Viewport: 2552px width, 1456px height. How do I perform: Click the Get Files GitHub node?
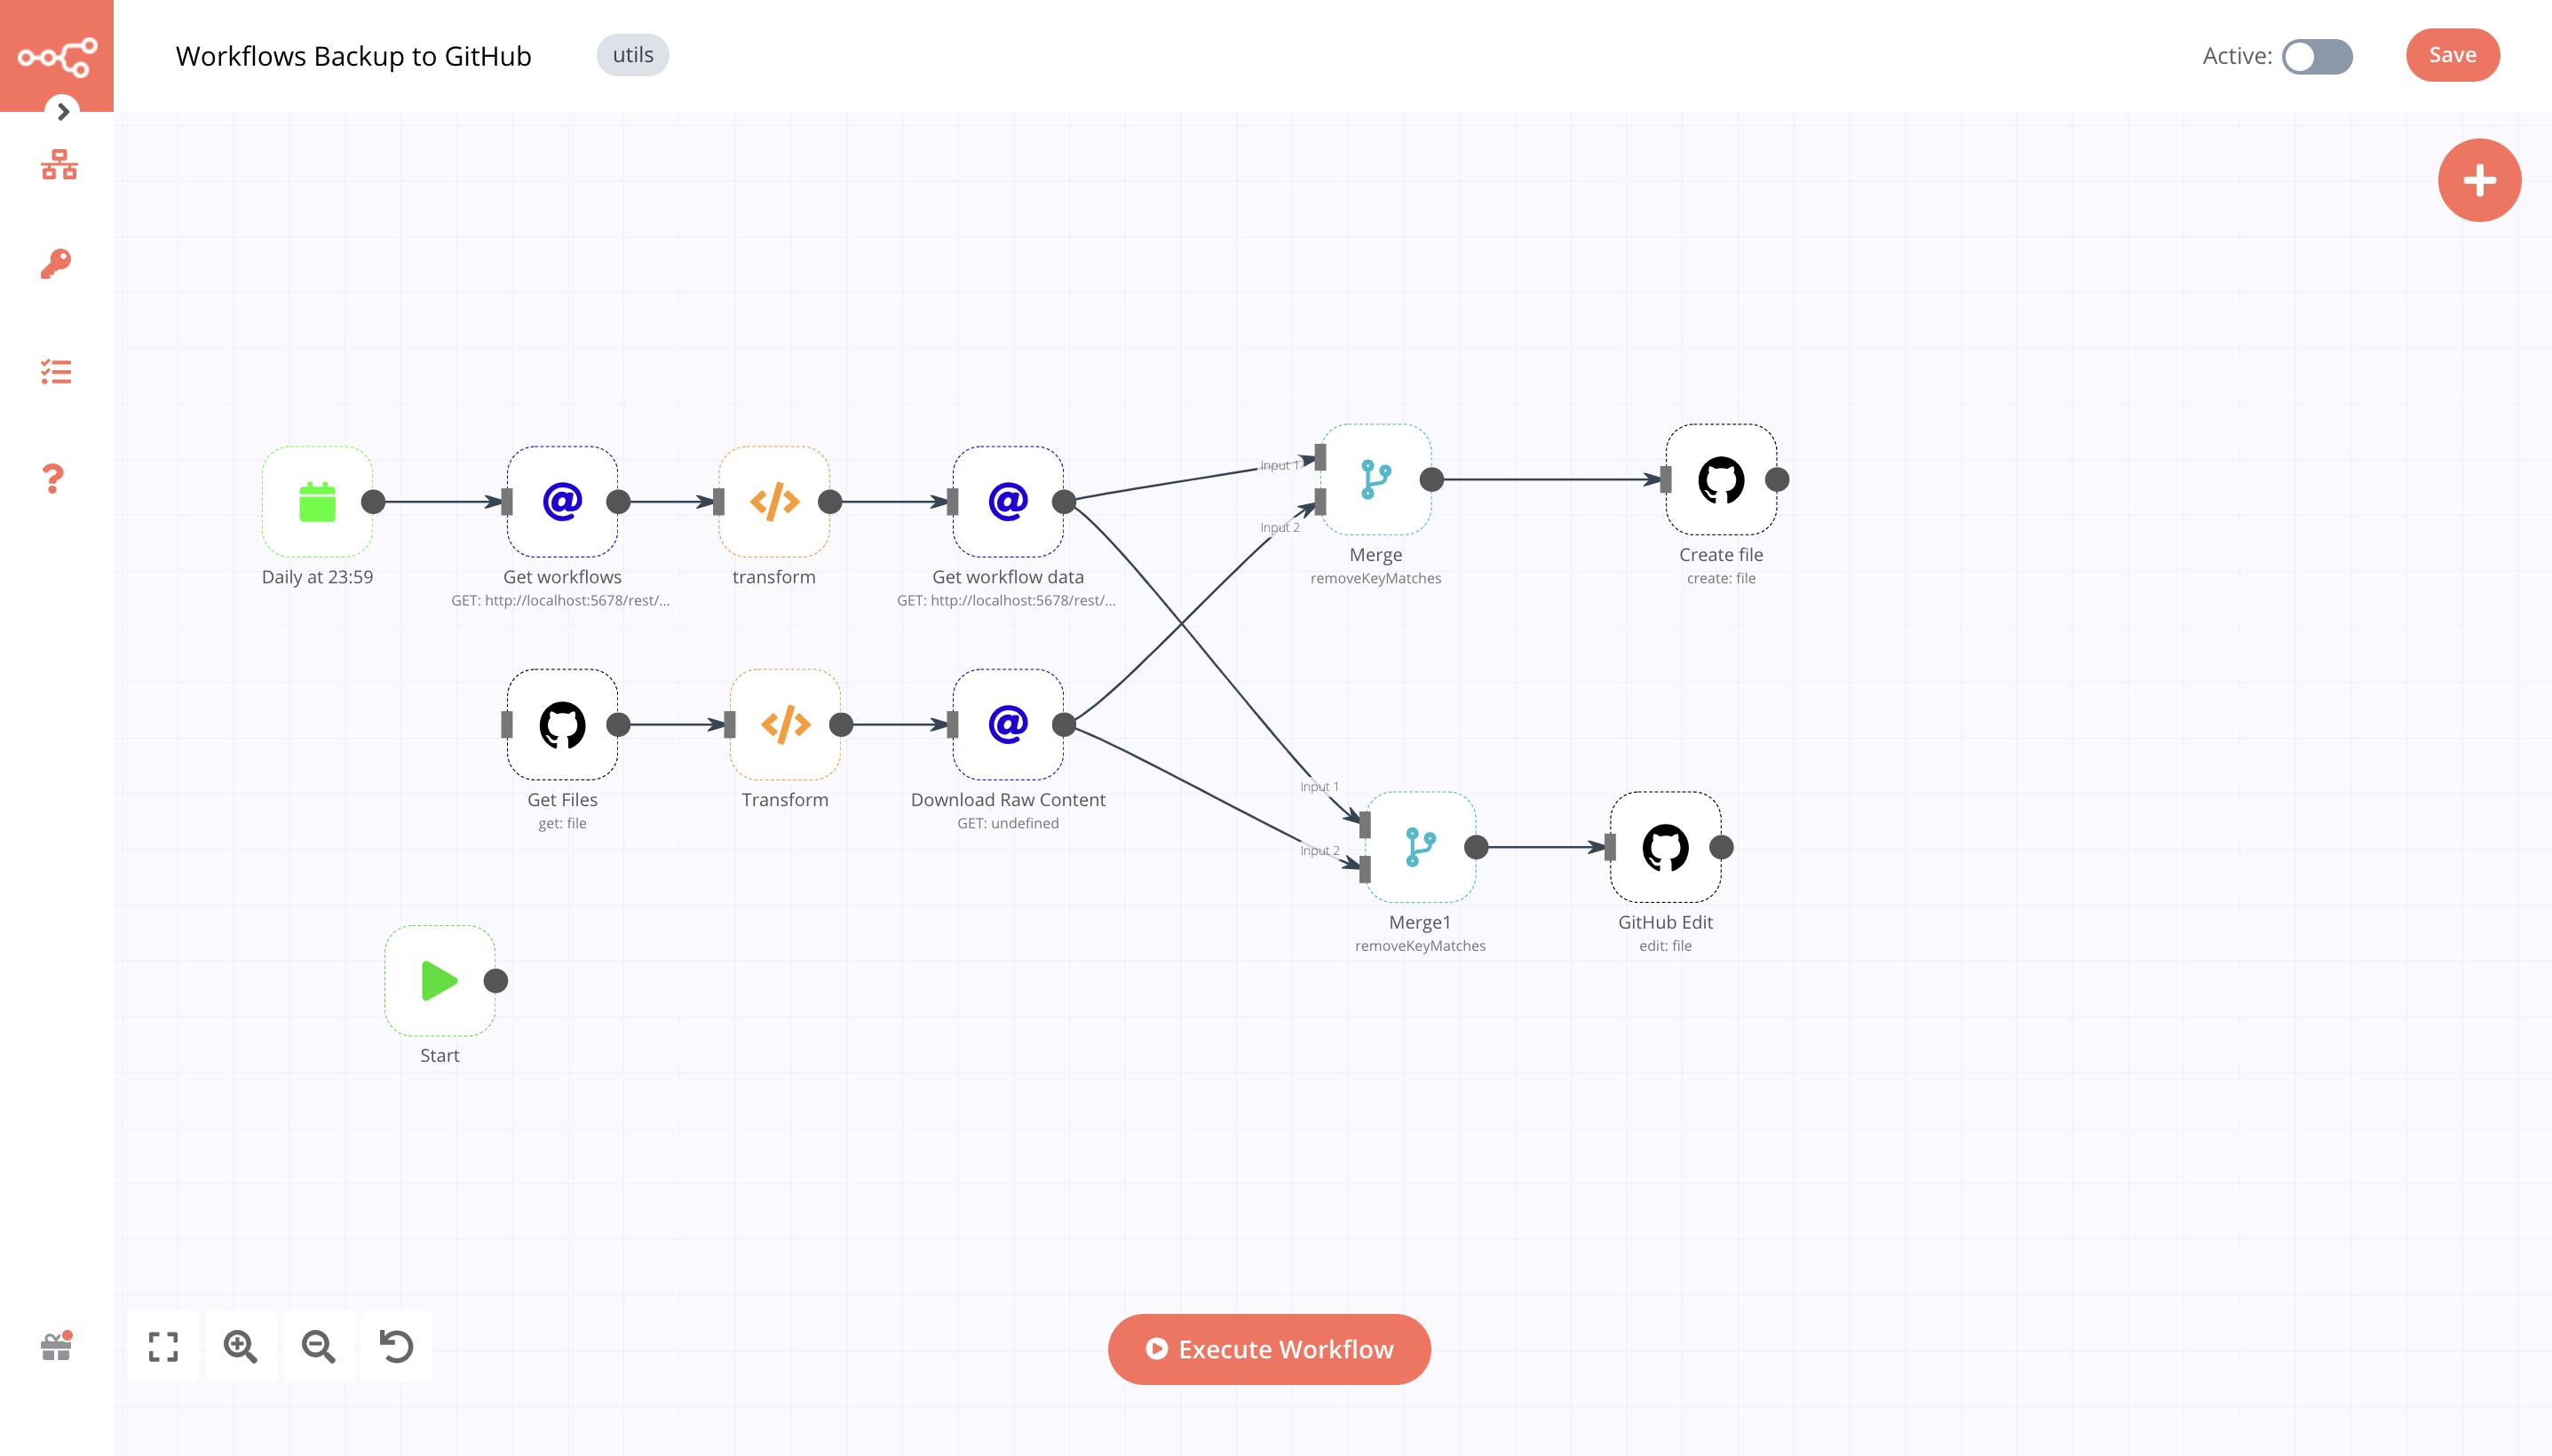(x=563, y=724)
